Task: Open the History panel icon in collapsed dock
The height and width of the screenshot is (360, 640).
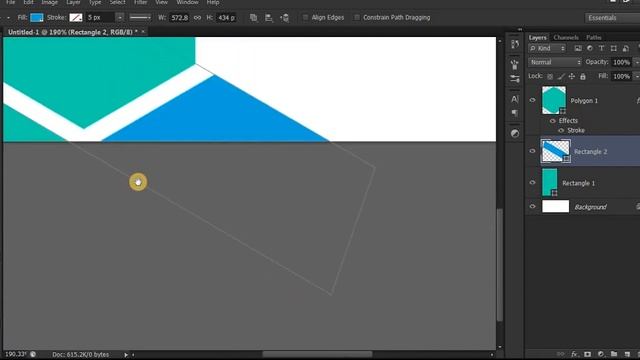Action: point(515,44)
